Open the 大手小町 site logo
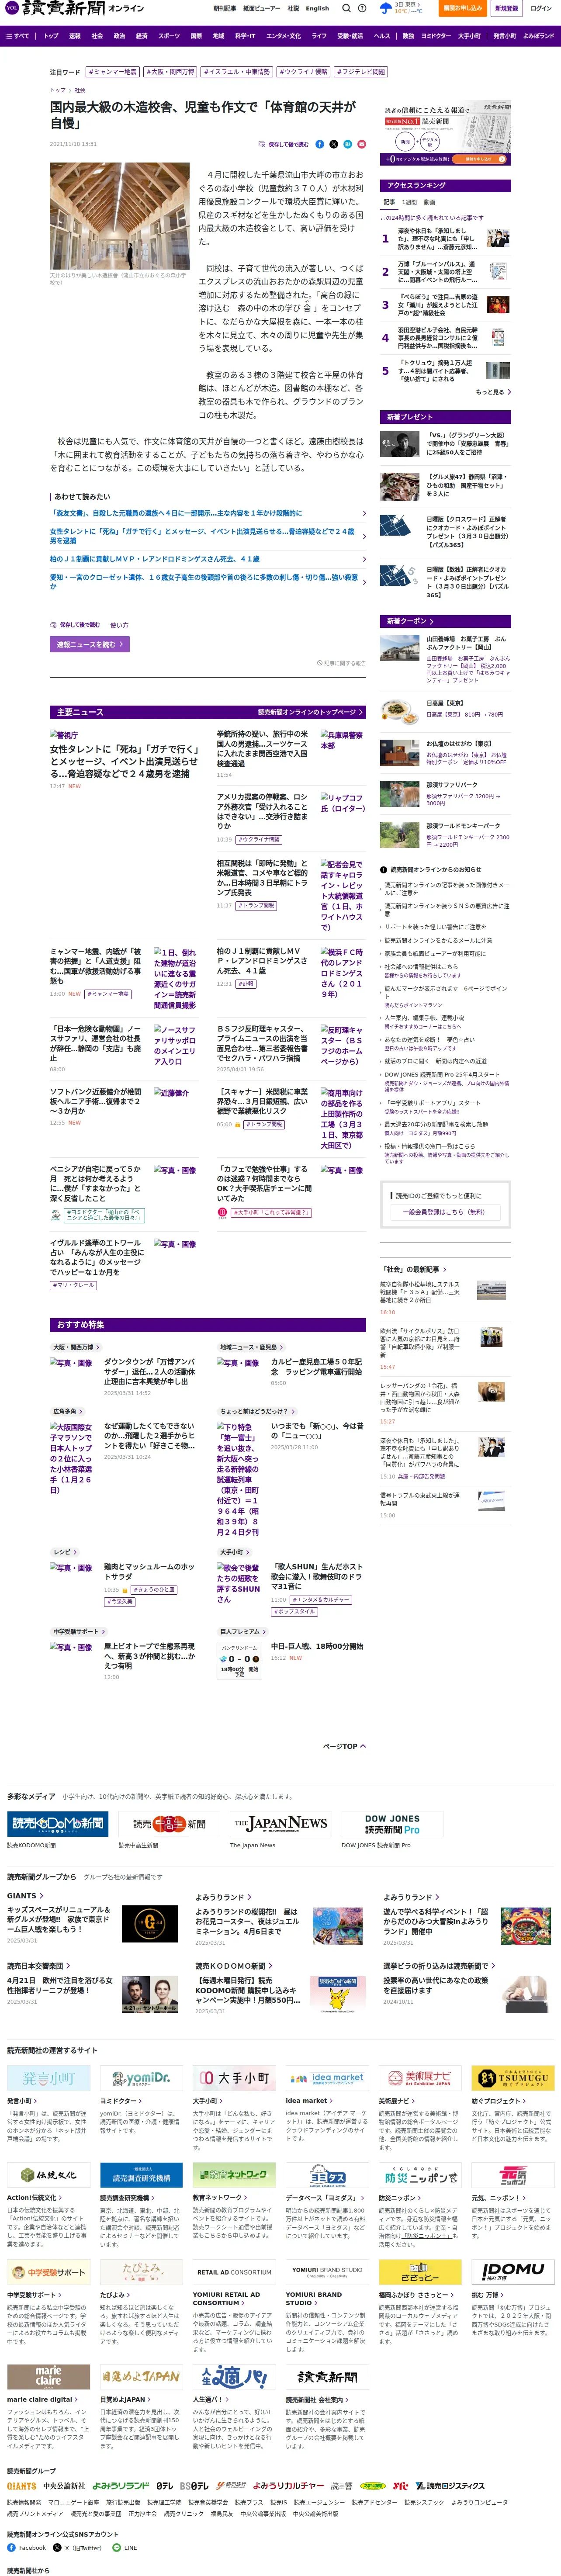Screen dimensions: 561x2576 [x=234, y=2077]
